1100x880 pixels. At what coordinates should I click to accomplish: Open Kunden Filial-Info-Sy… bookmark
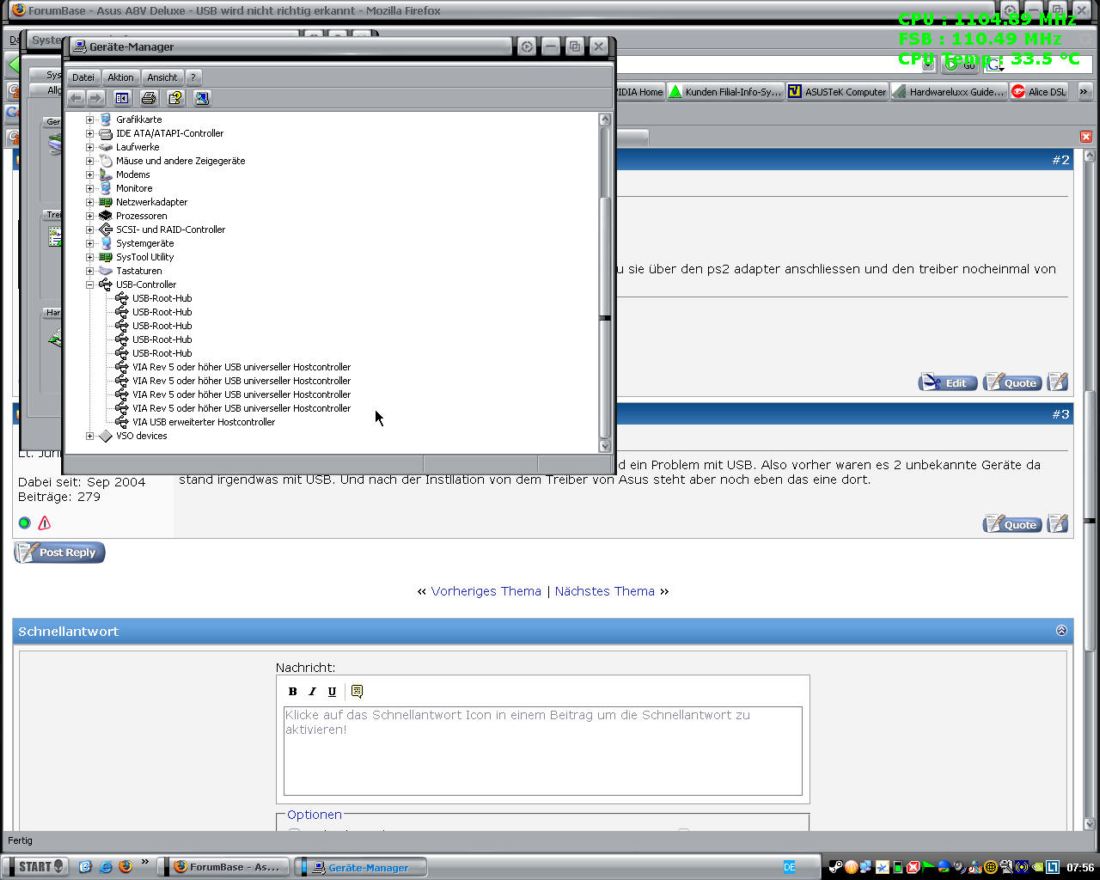click(x=725, y=92)
